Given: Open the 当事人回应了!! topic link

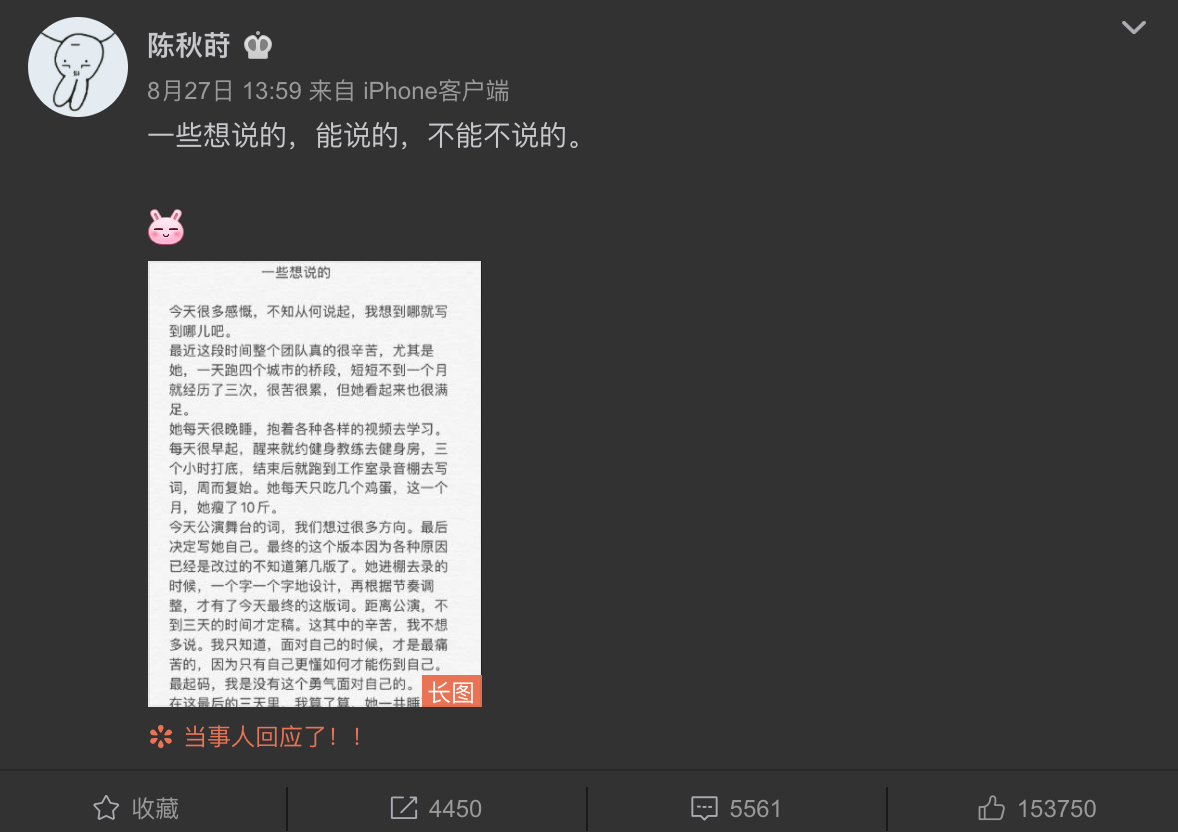Looking at the screenshot, I should (x=273, y=737).
